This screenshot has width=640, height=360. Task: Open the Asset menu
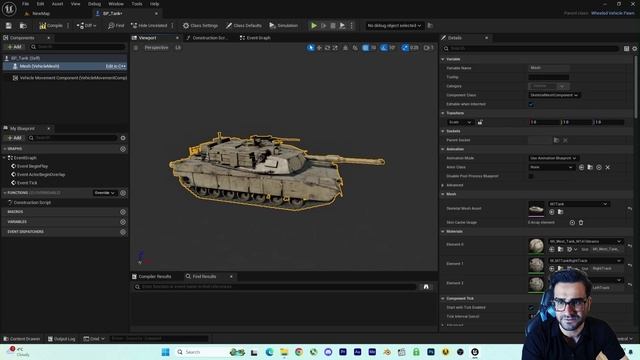[x=58, y=4]
